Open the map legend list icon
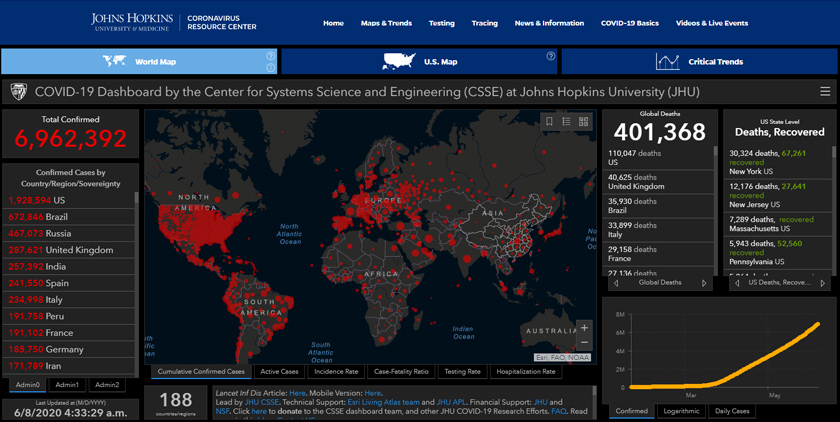Screen dimensions: 840x422 click(566, 122)
